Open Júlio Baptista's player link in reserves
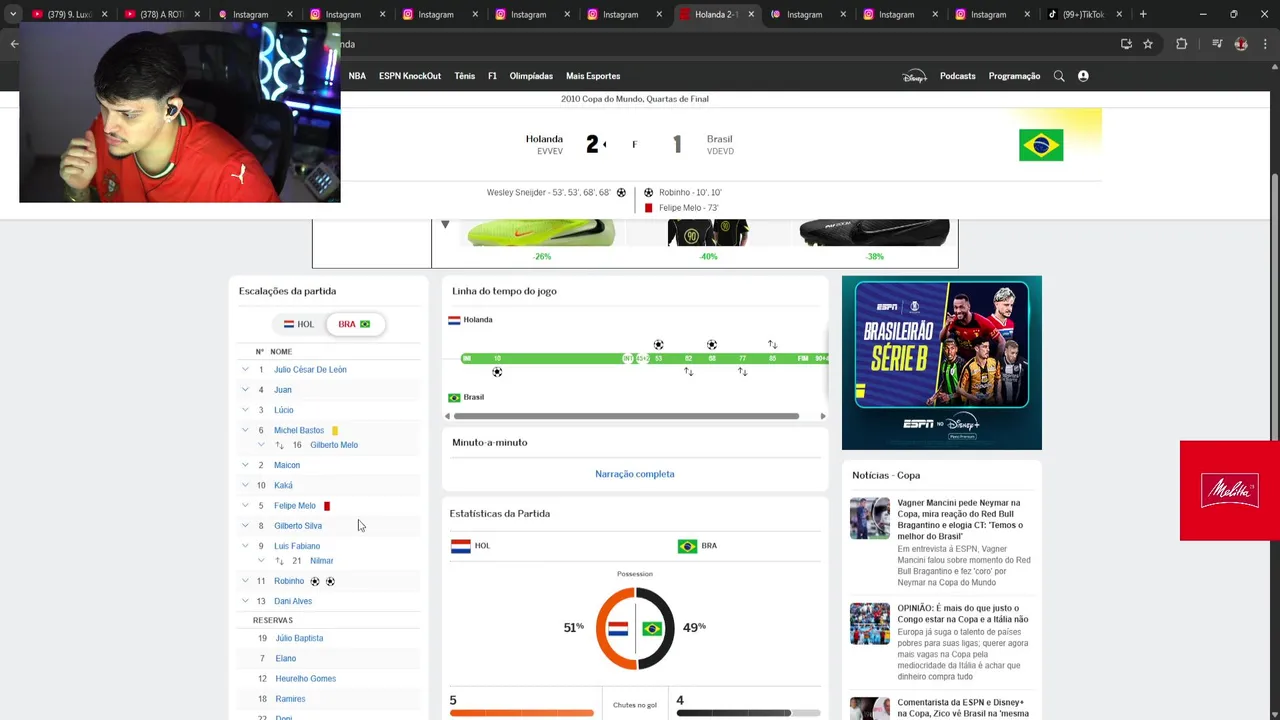This screenshot has width=1280, height=720. (x=299, y=638)
